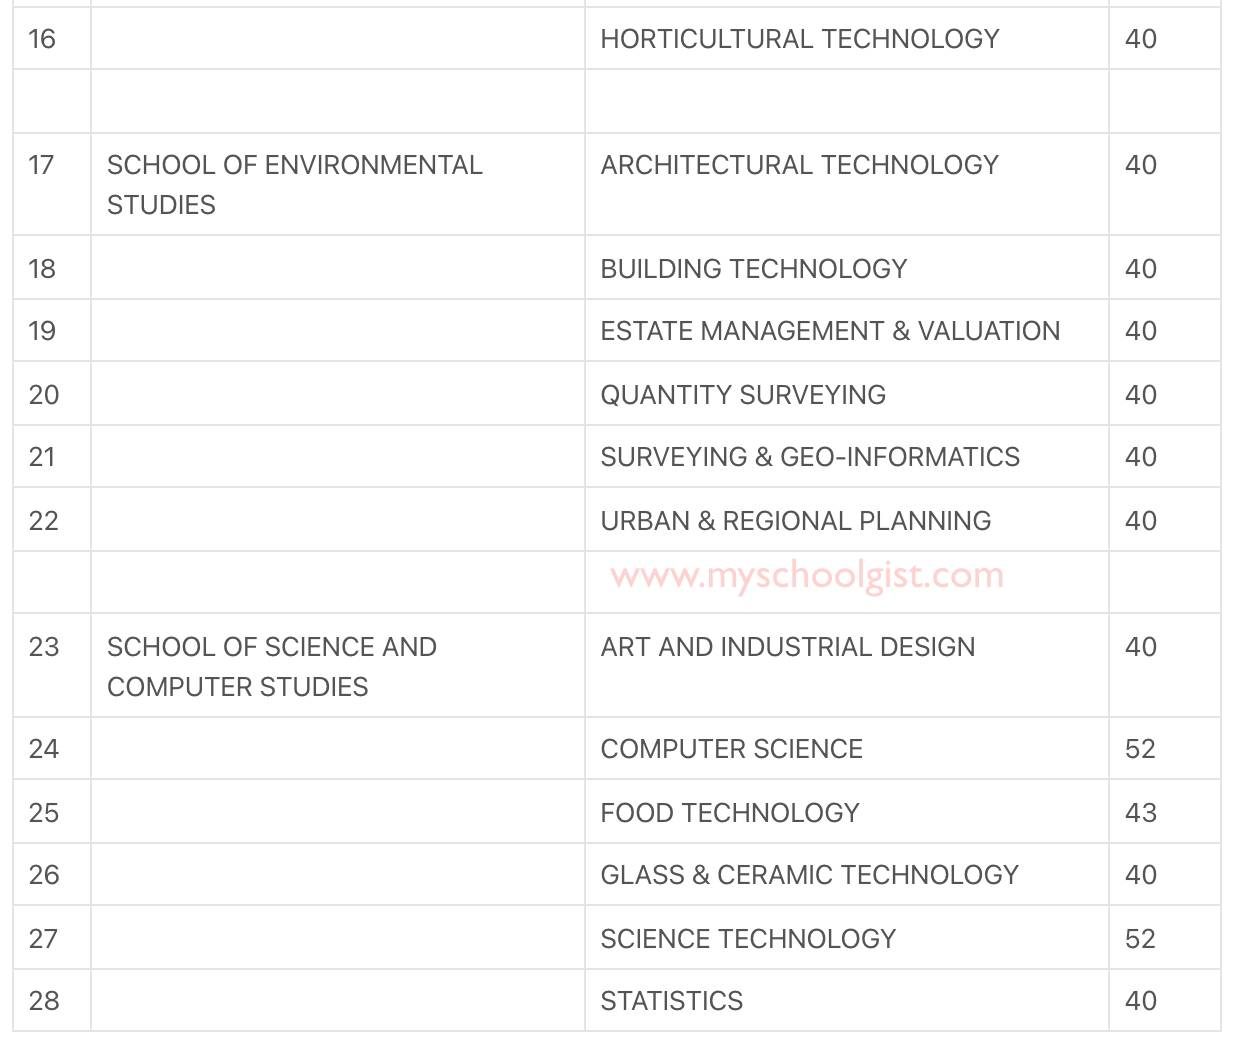This screenshot has width=1234, height=1056.
Task: Select the HORTICULTURAL TECHNOLOGY cell
Action: [799, 39]
